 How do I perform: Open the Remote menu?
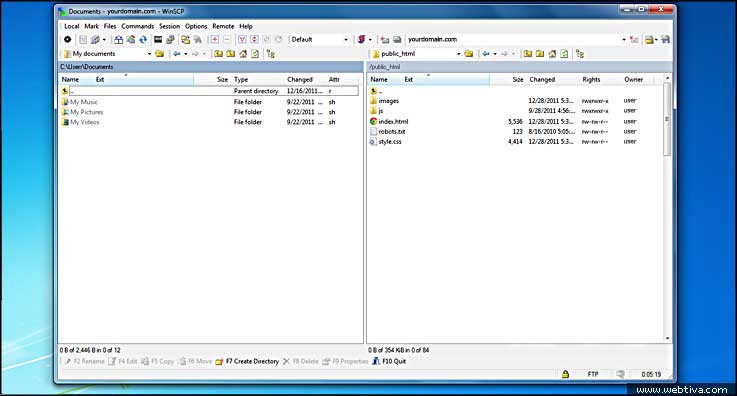click(x=223, y=26)
